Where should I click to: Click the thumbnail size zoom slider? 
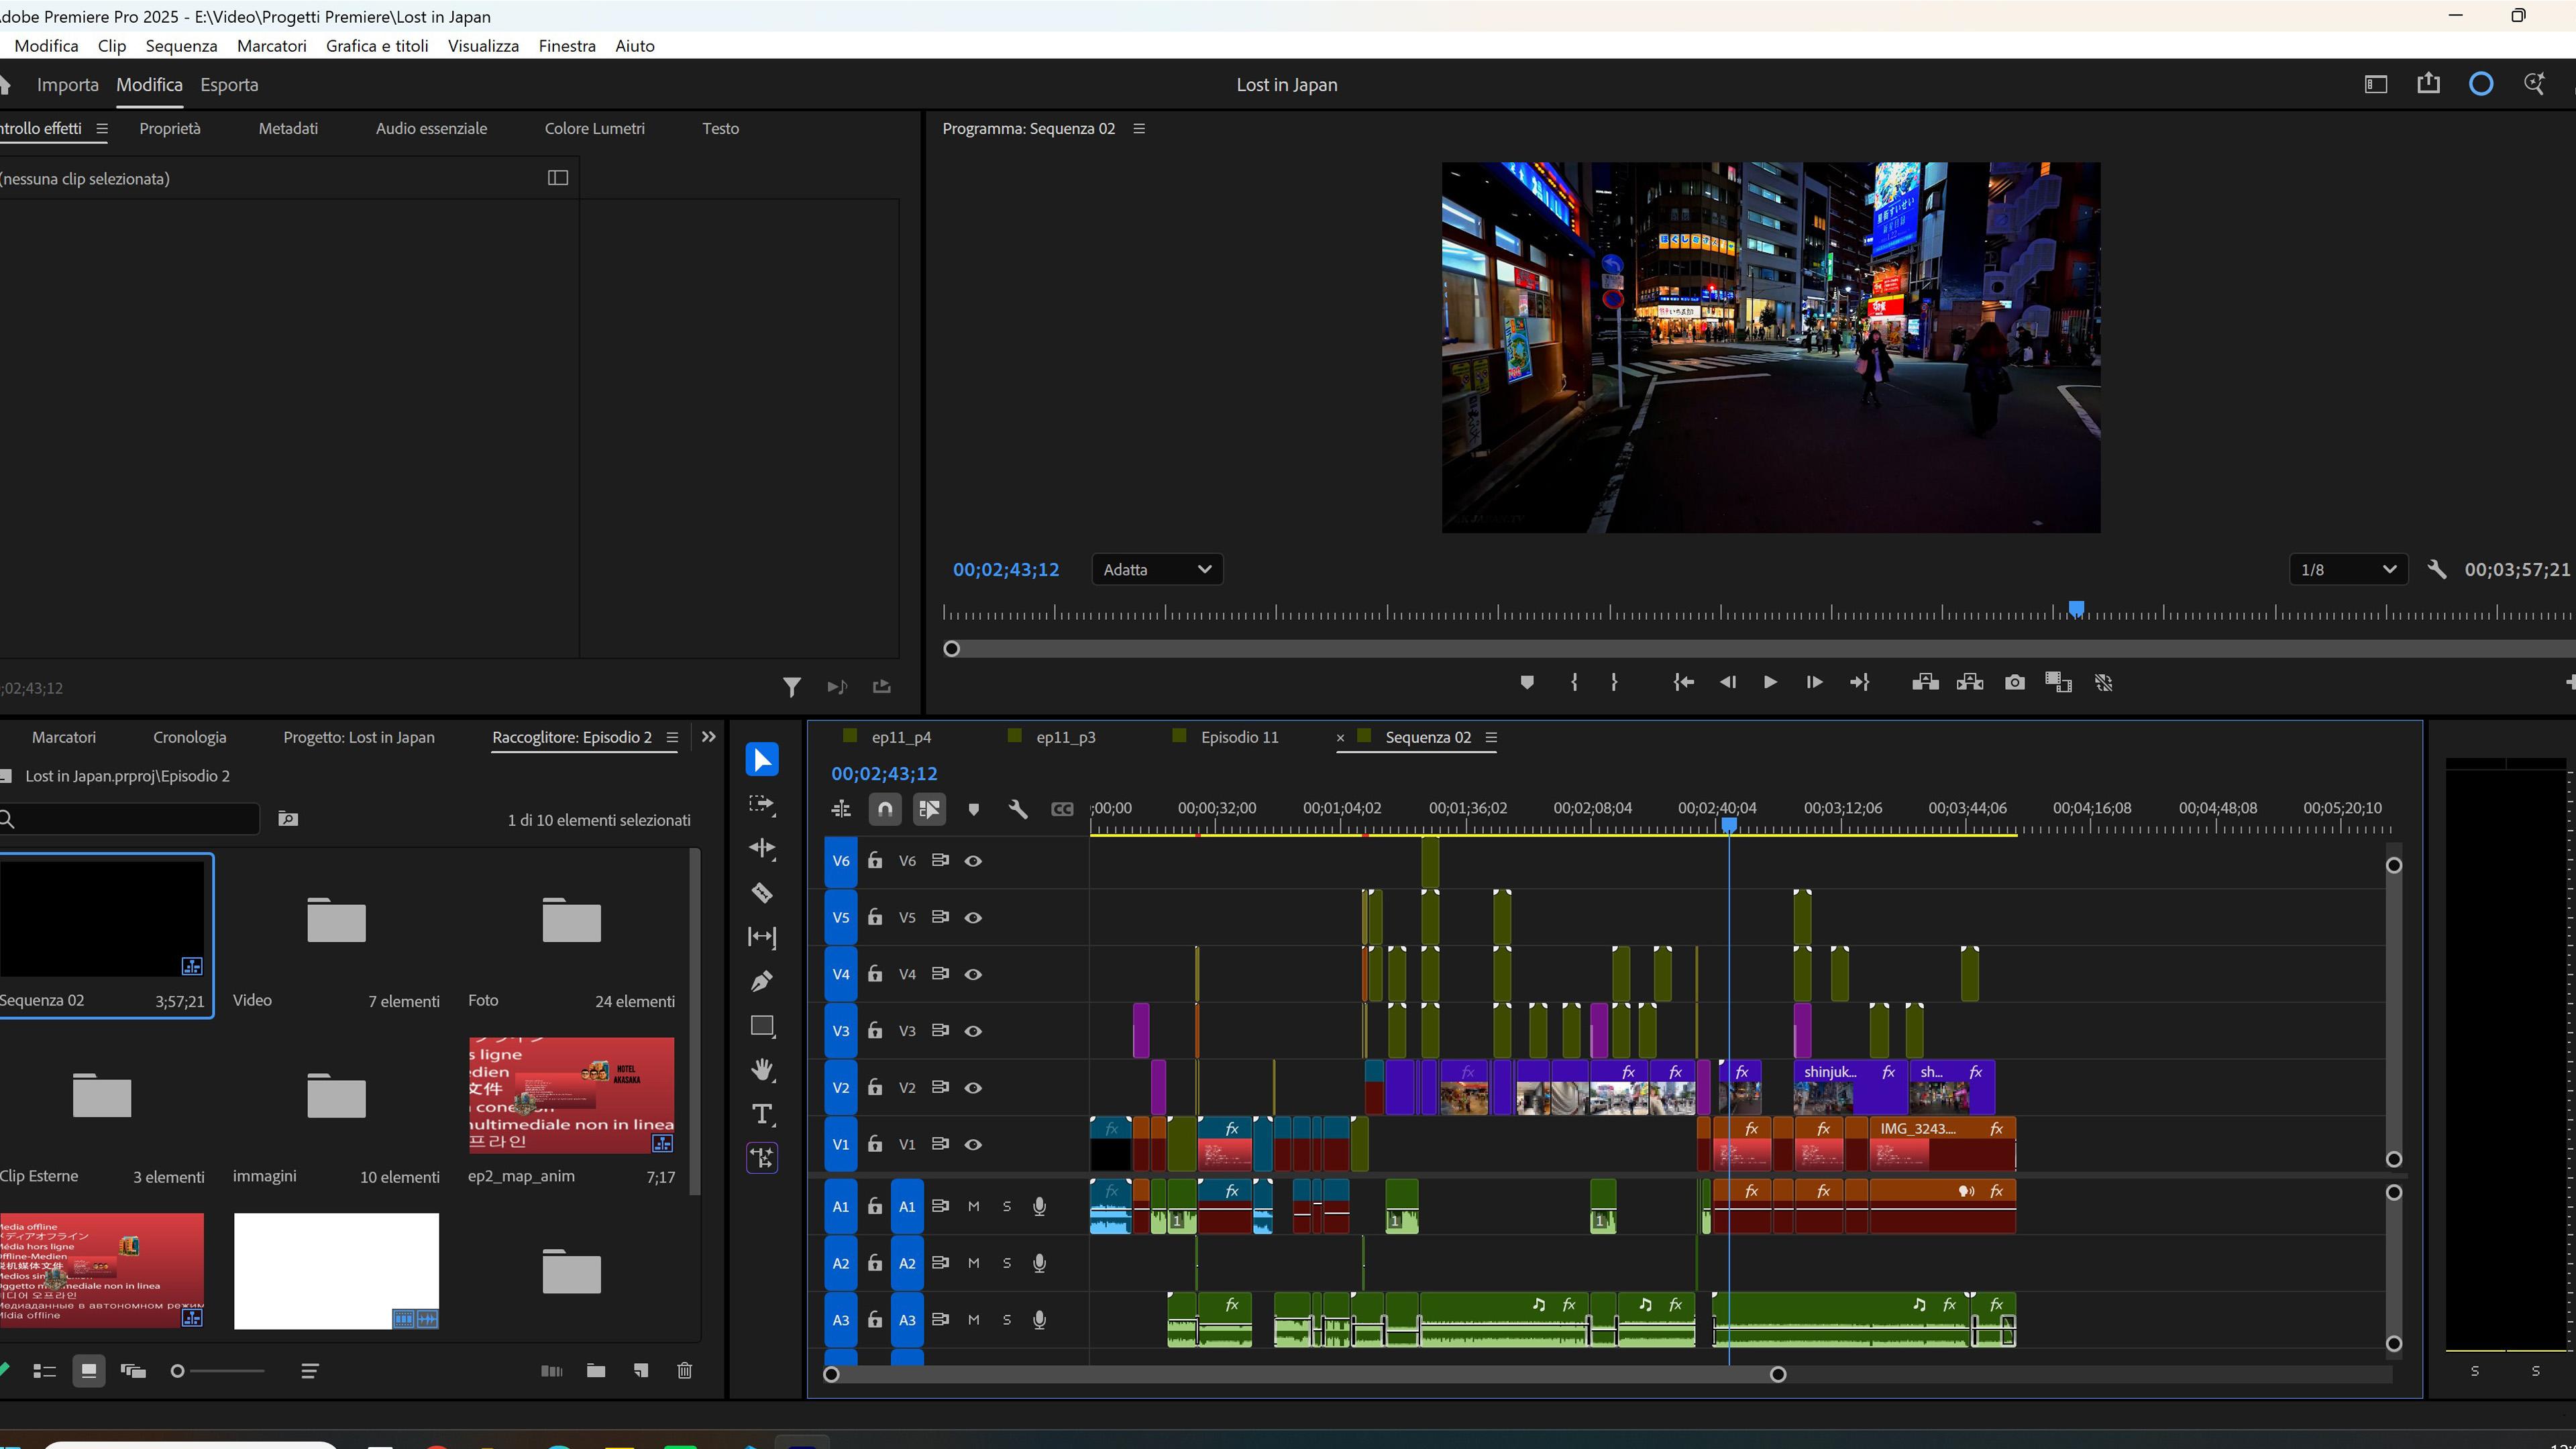coord(219,1371)
